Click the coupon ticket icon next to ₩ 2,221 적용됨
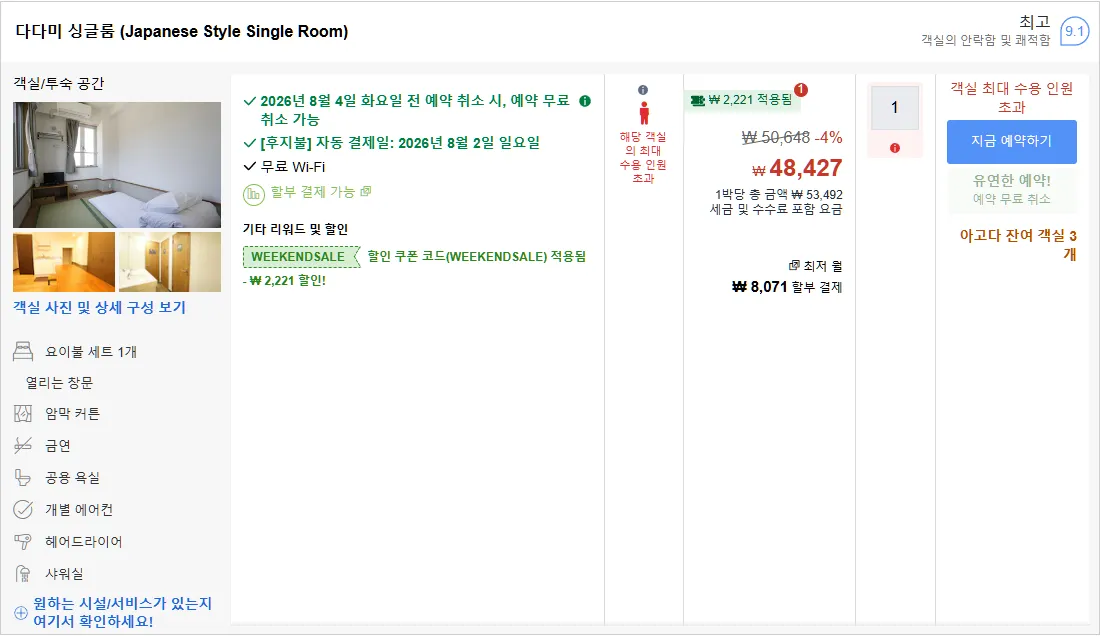 (x=697, y=100)
